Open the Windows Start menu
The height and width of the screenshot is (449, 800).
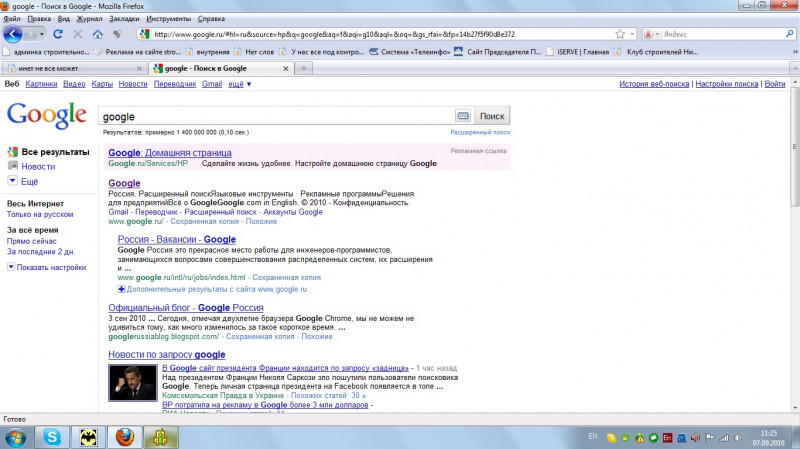click(x=15, y=438)
